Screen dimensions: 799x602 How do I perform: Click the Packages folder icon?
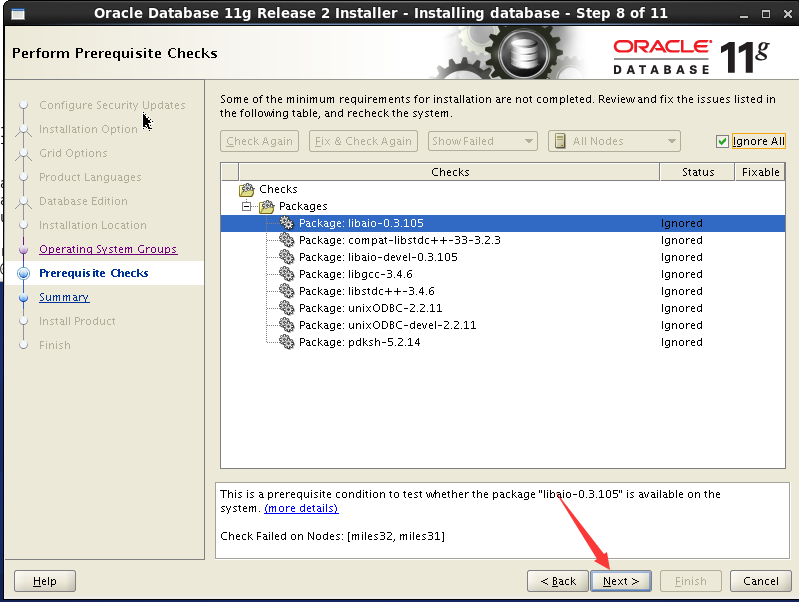267,206
